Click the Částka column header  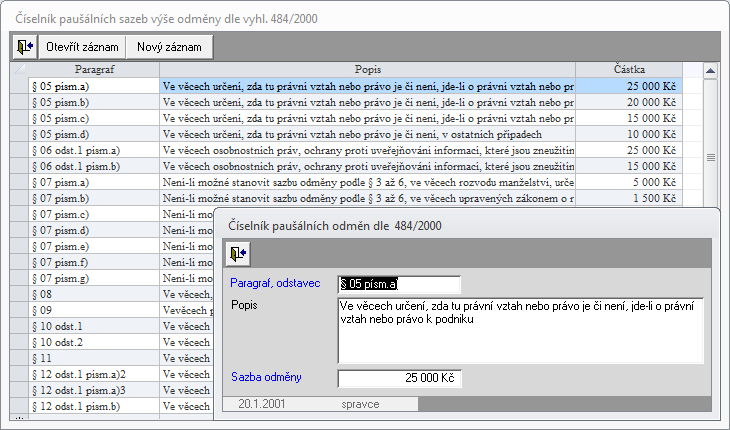(x=629, y=70)
